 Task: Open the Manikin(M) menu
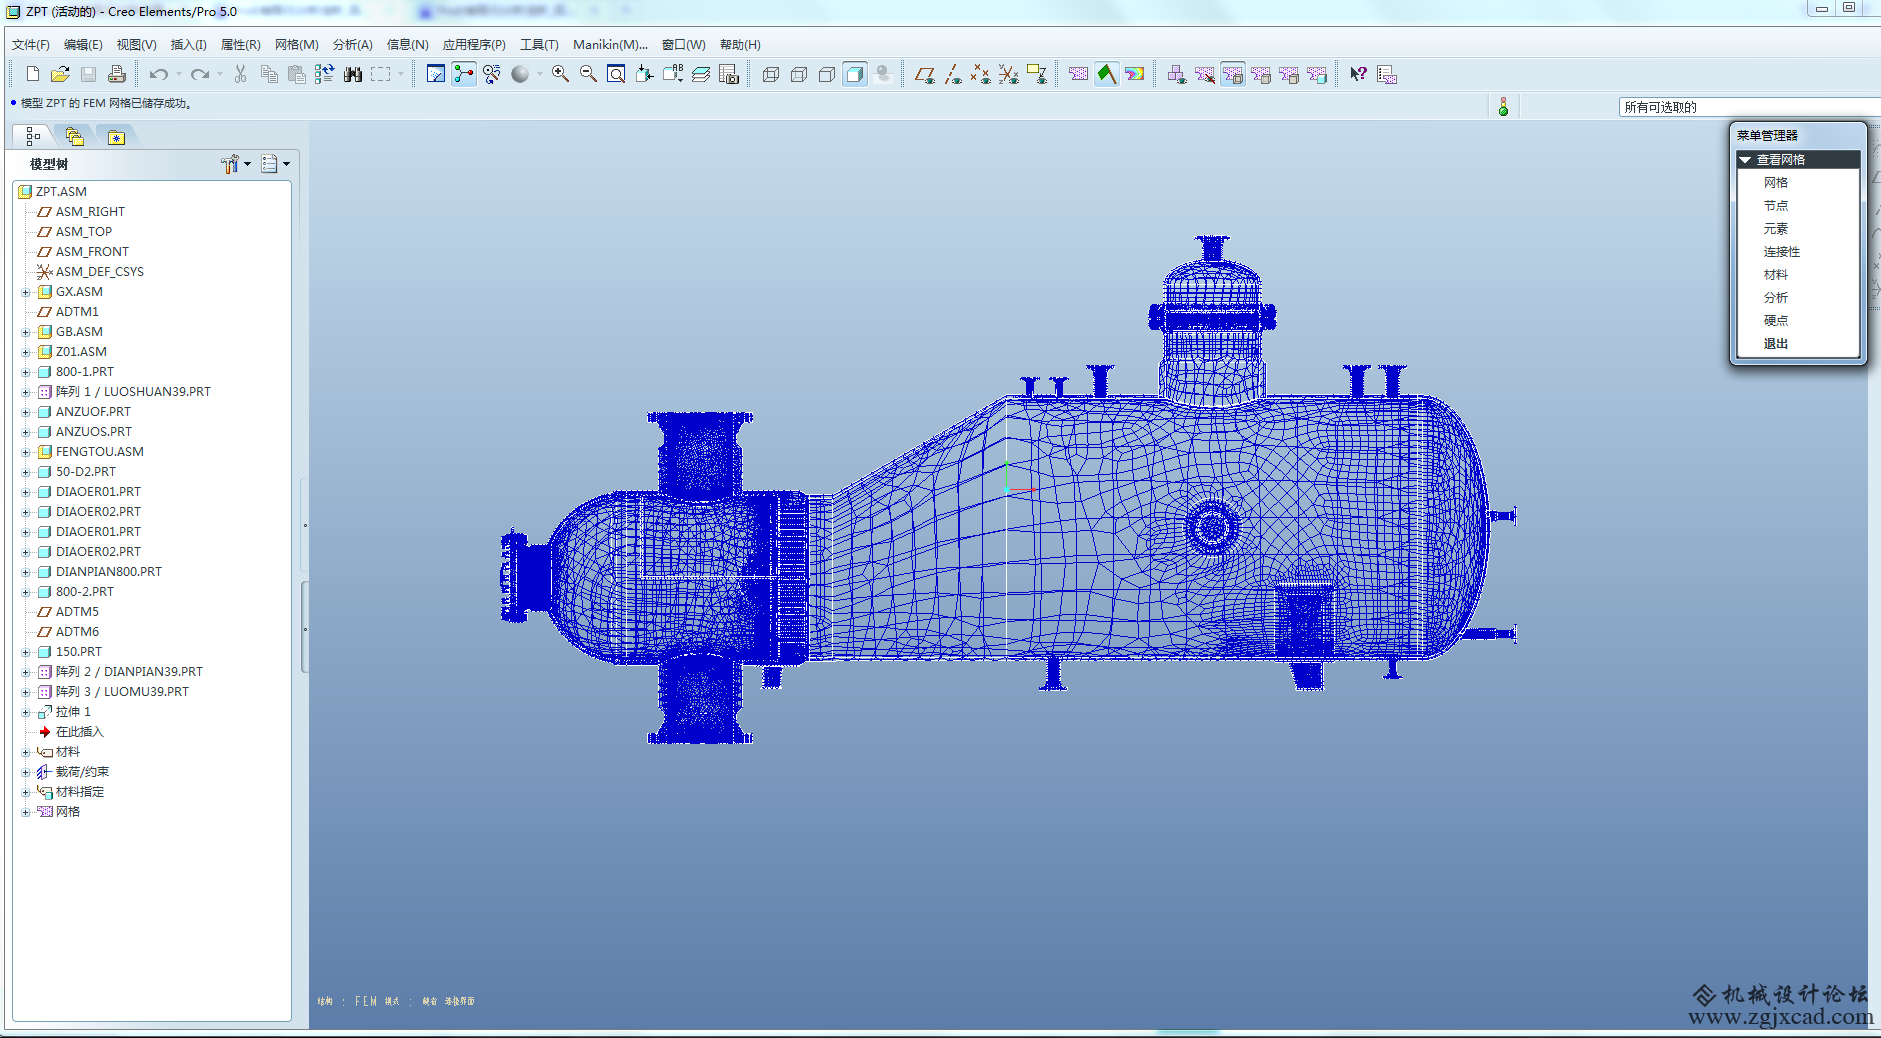tap(610, 45)
